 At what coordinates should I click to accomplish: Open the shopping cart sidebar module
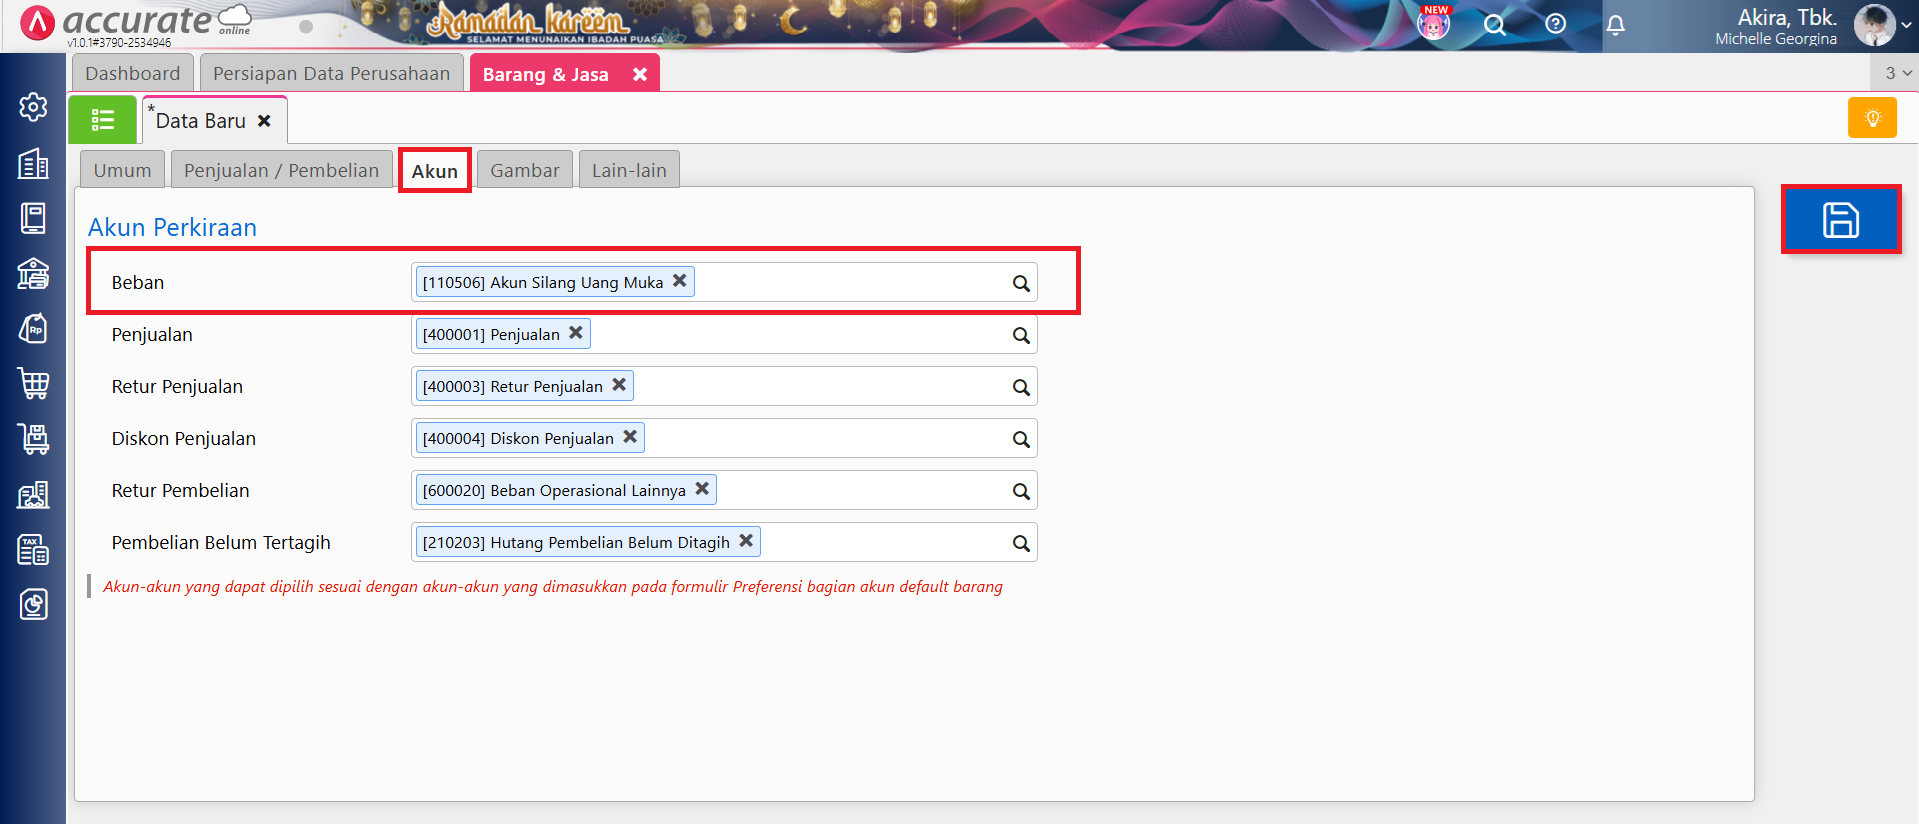click(x=33, y=383)
